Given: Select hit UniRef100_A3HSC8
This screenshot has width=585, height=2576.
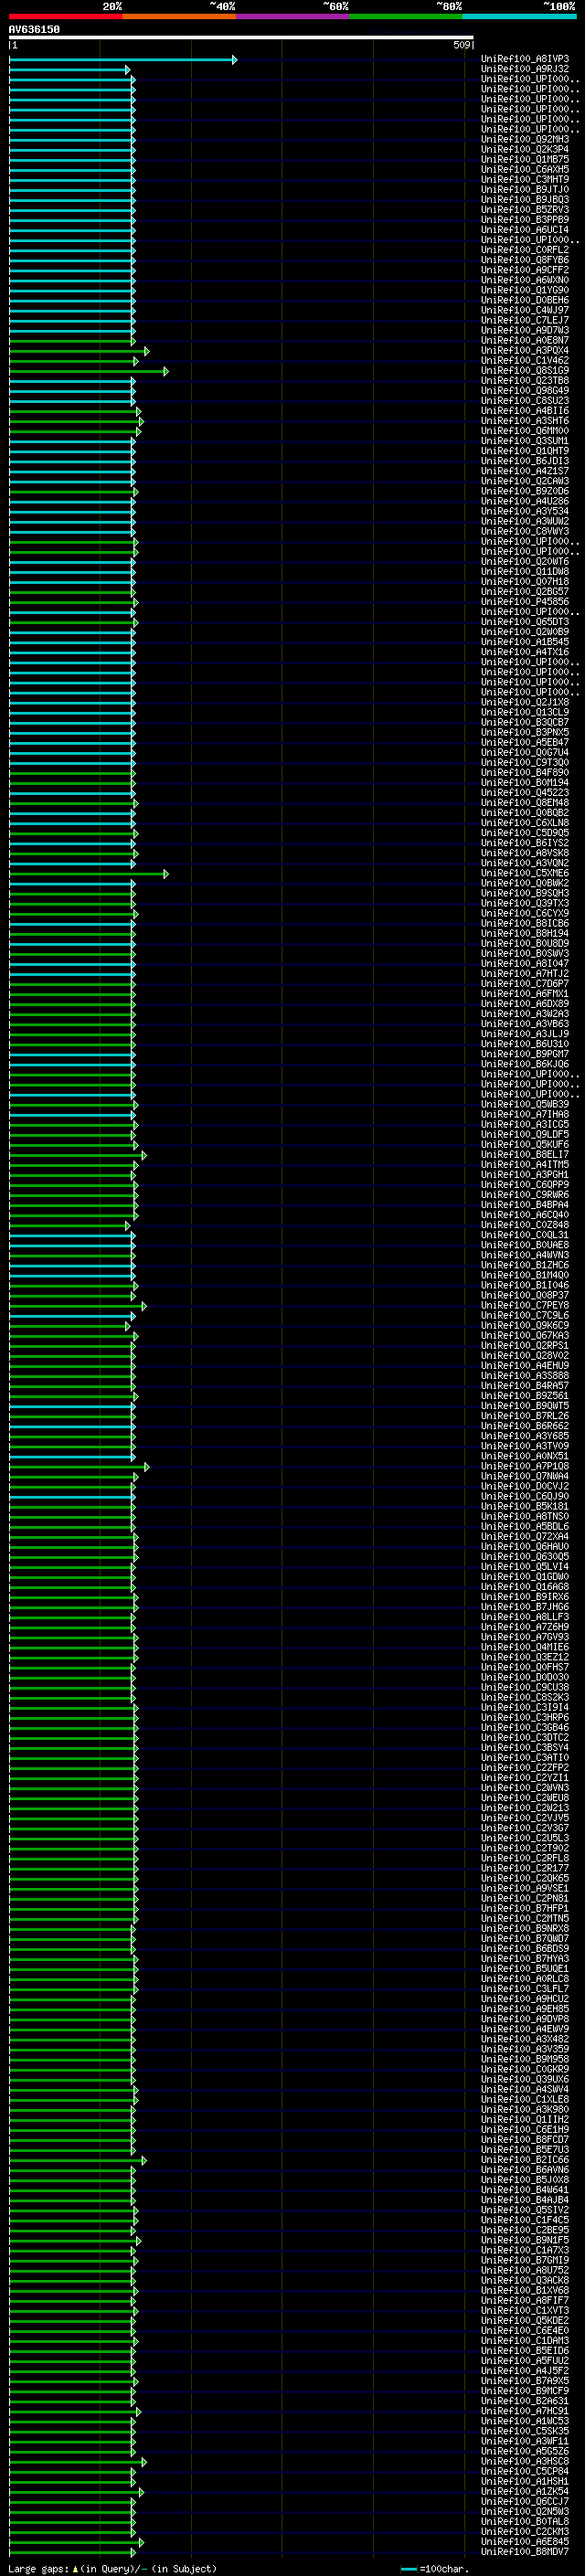Looking at the screenshot, I should (525, 2461).
